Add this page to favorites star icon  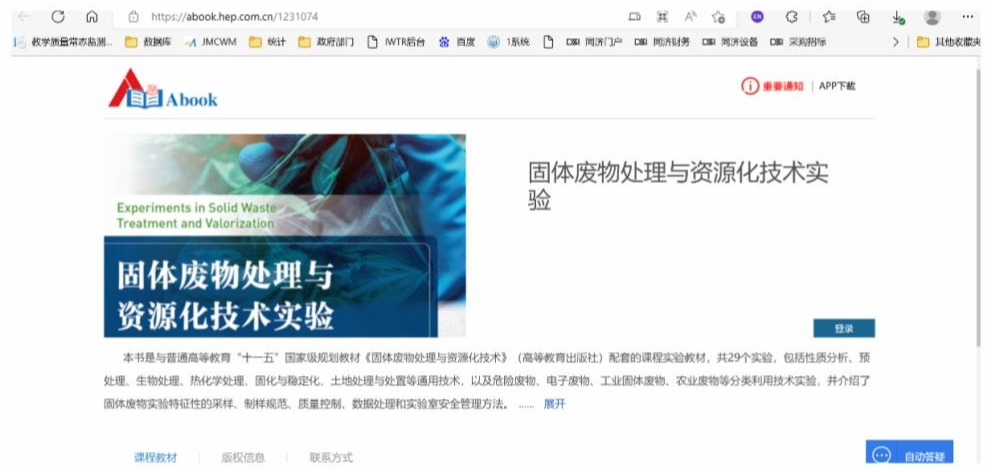click(x=718, y=17)
